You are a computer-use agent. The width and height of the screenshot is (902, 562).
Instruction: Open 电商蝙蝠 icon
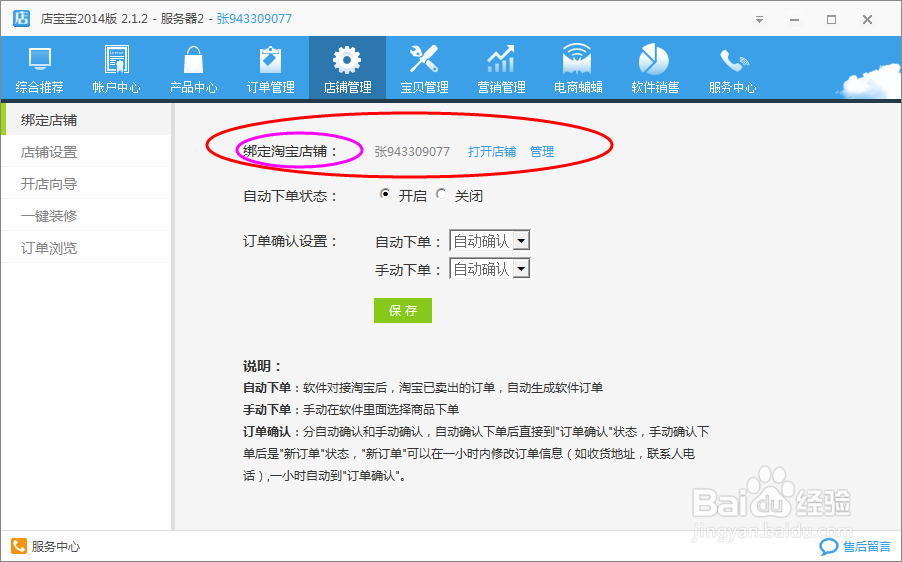pyautogui.click(x=577, y=59)
